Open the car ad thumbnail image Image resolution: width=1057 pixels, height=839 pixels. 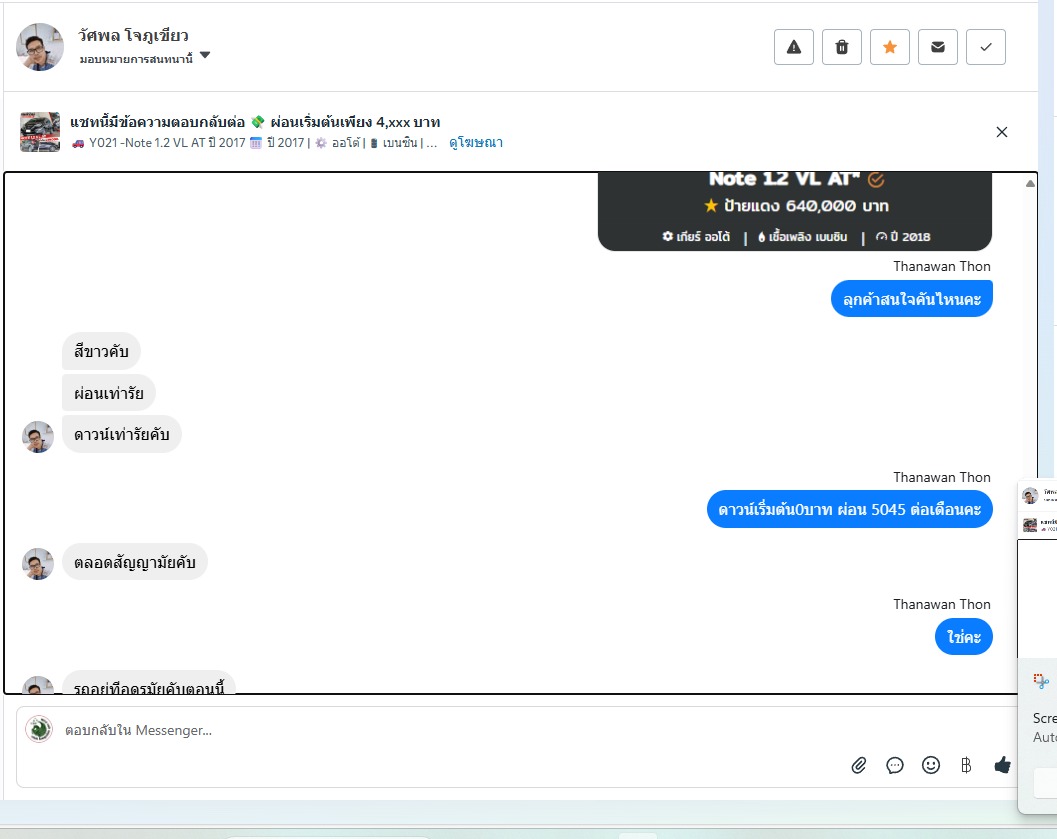(x=40, y=132)
